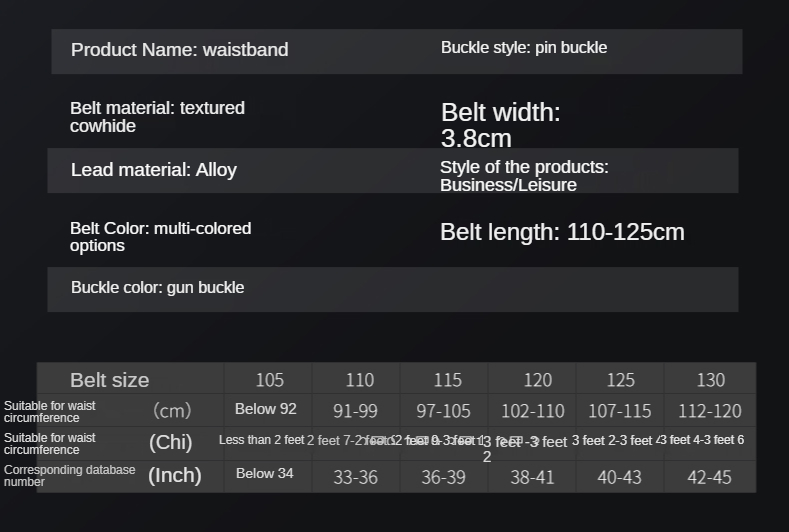789x532 pixels.
Task: Select the 33-36 inch size cell
Action: tap(355, 477)
